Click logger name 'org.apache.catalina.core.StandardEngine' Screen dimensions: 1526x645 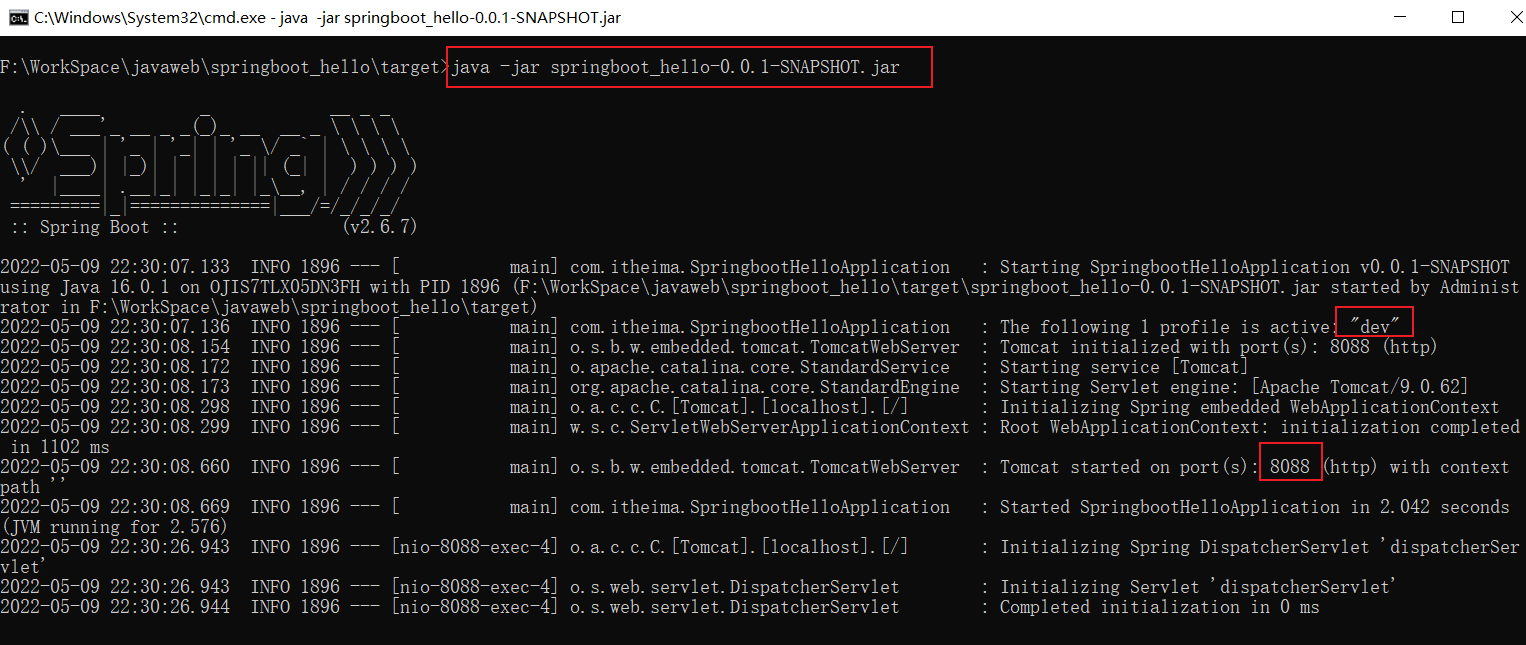[765, 387]
